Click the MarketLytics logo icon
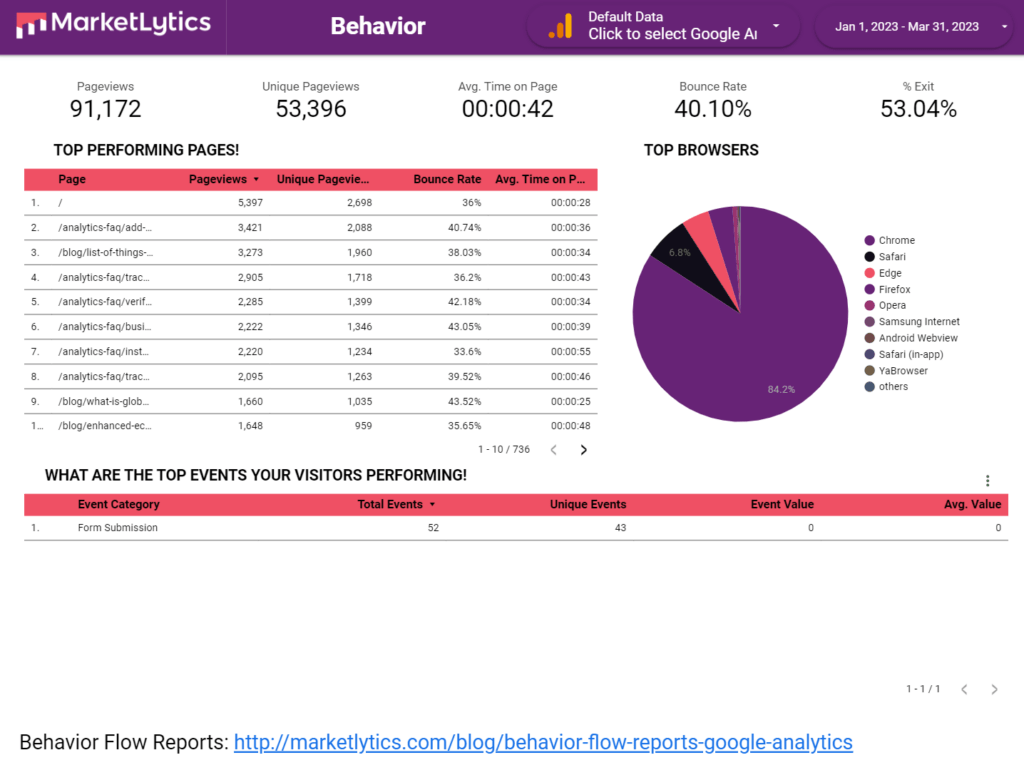The width and height of the screenshot is (1024, 765). (x=31, y=25)
